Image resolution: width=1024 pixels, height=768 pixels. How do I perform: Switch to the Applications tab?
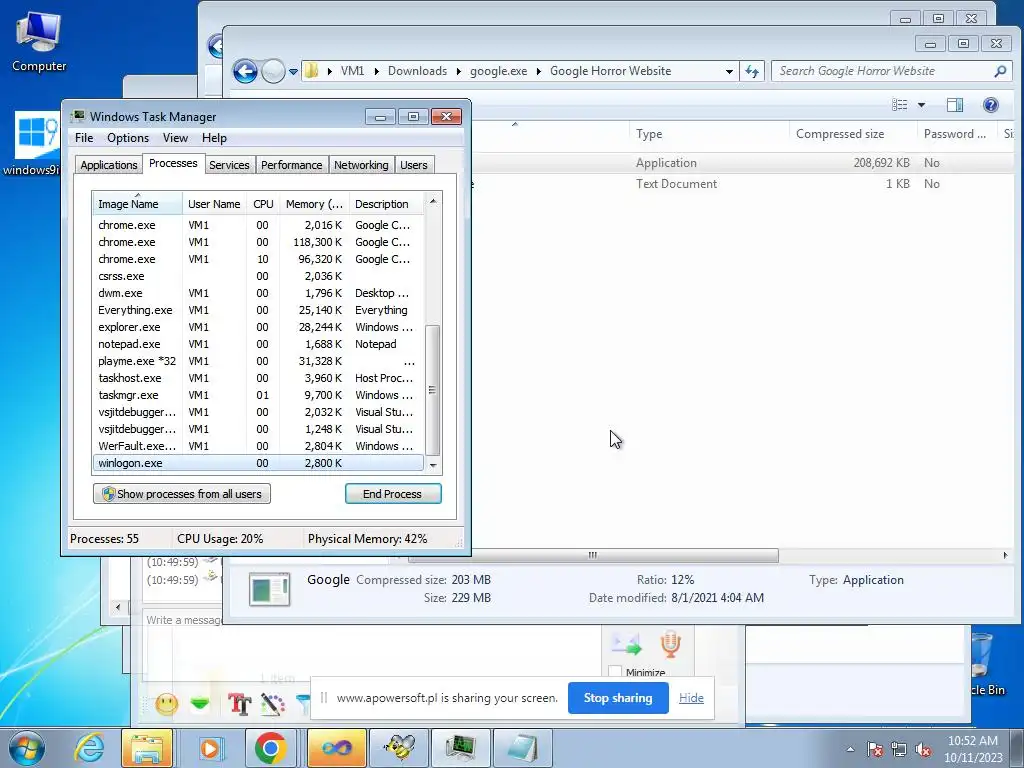(x=108, y=165)
